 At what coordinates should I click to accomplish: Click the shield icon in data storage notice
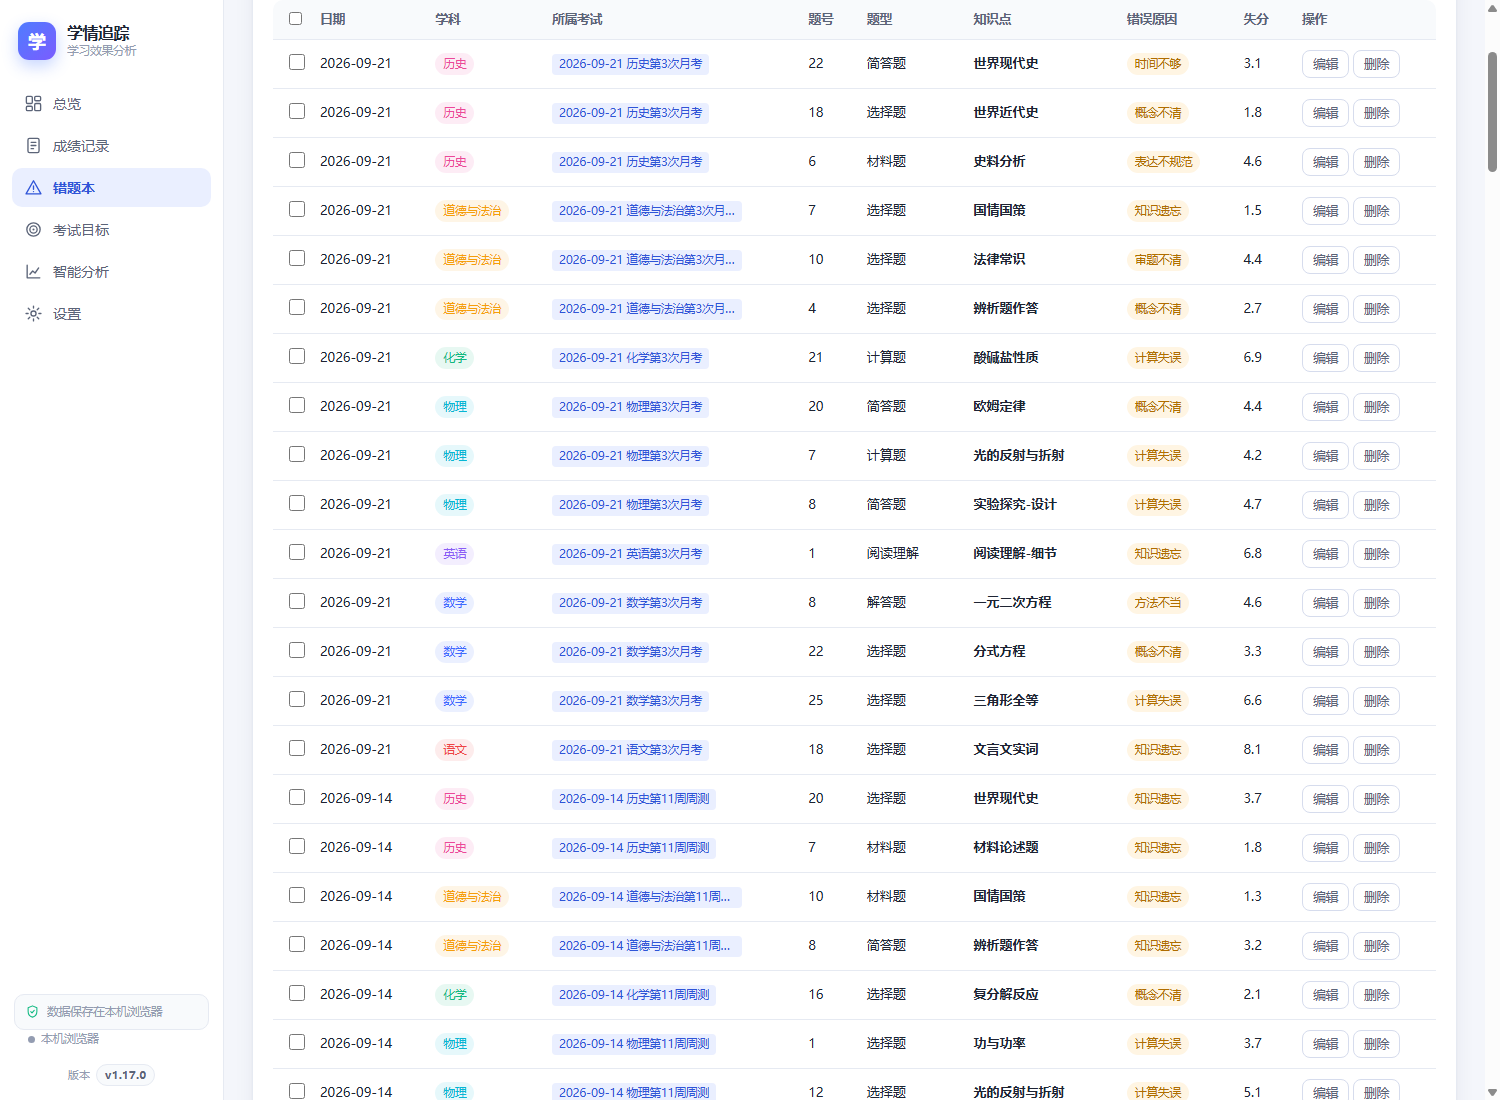pyautogui.click(x=32, y=1012)
